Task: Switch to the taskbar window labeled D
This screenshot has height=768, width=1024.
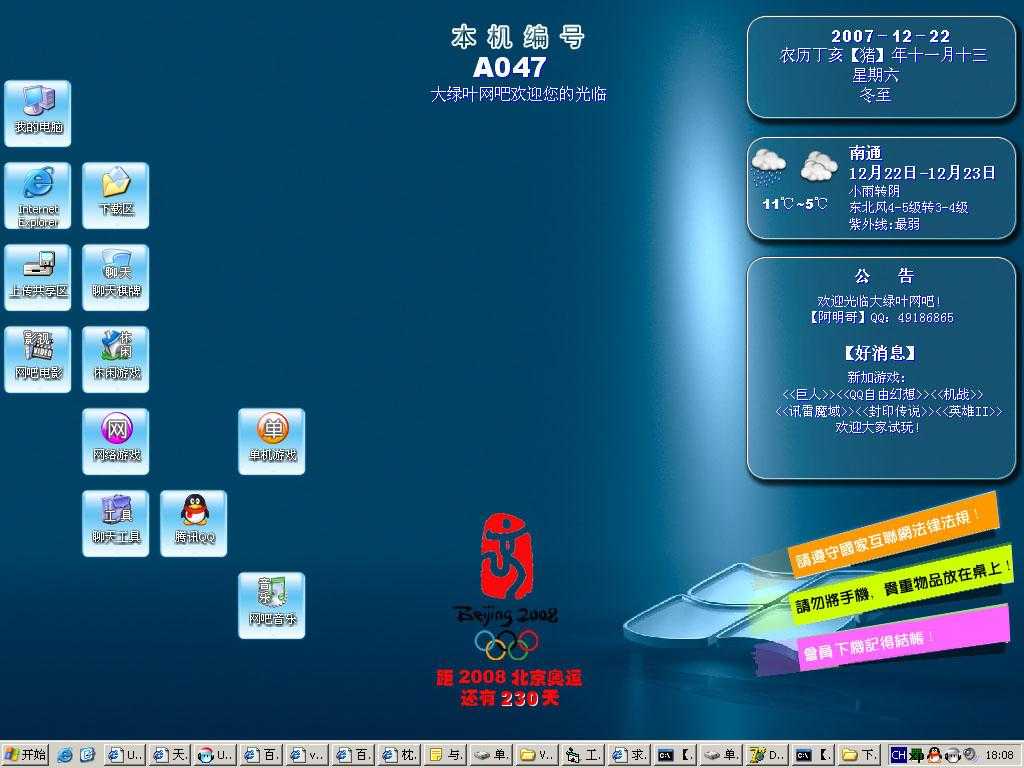Action: click(766, 756)
